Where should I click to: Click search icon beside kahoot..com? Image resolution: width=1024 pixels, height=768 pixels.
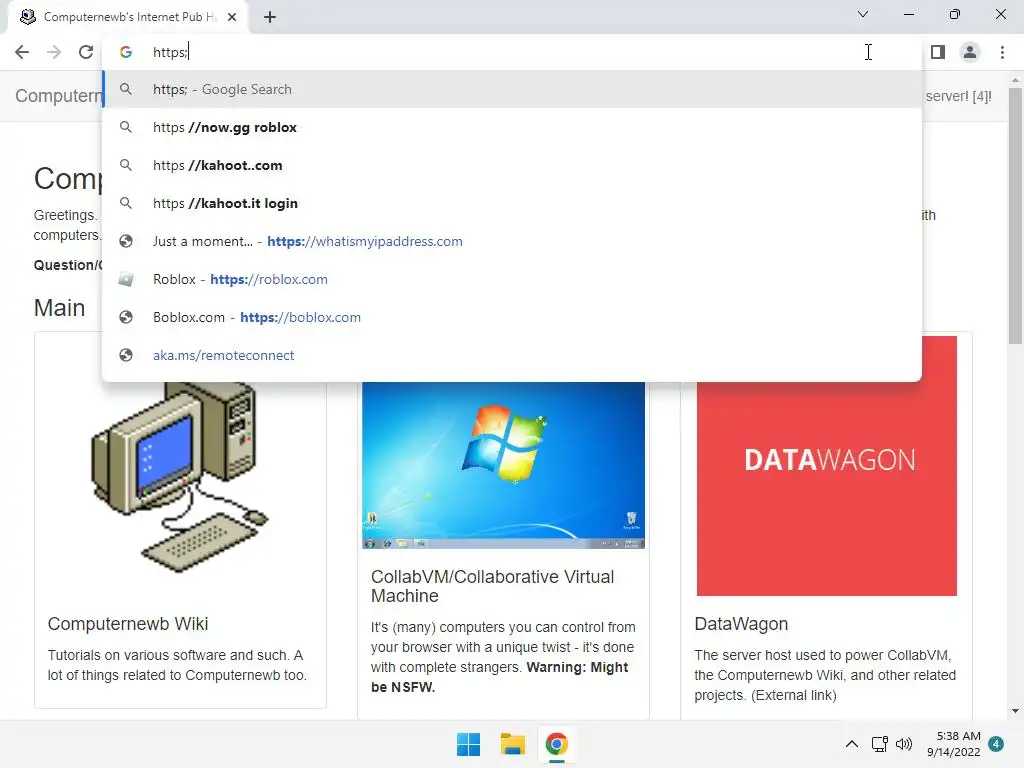pyautogui.click(x=126, y=165)
